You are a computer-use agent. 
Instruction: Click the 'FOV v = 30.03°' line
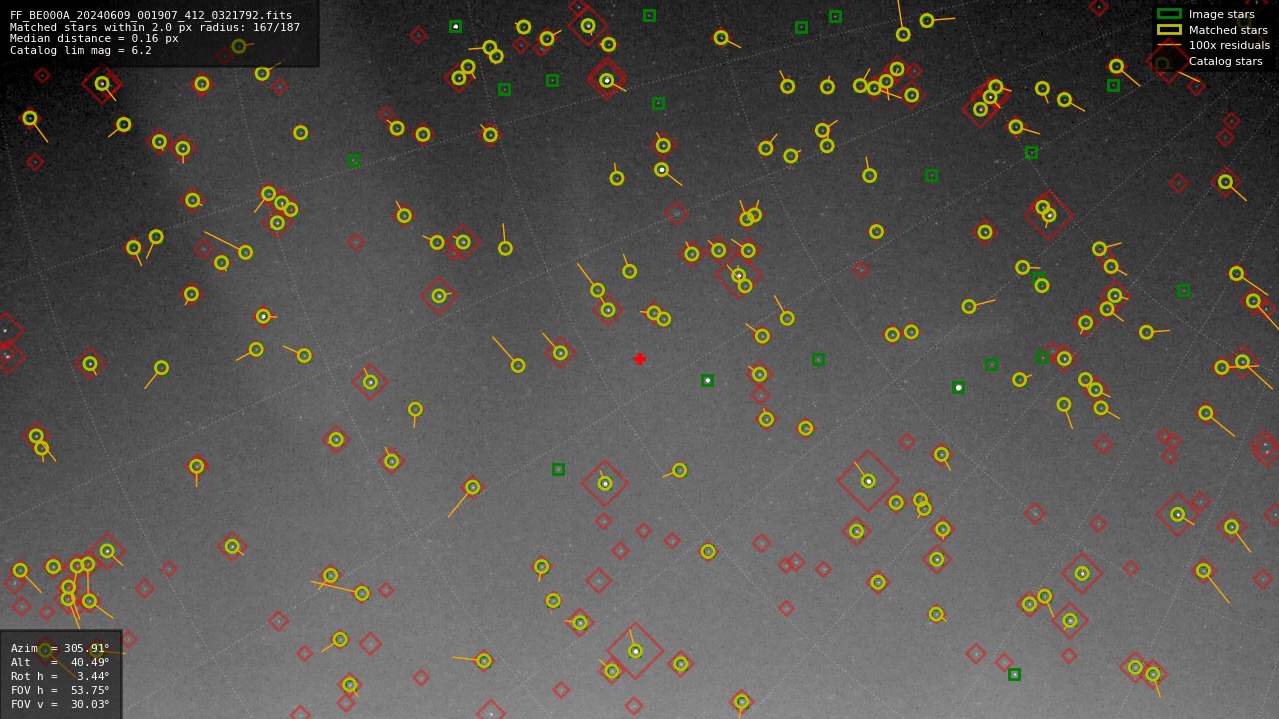[60, 705]
